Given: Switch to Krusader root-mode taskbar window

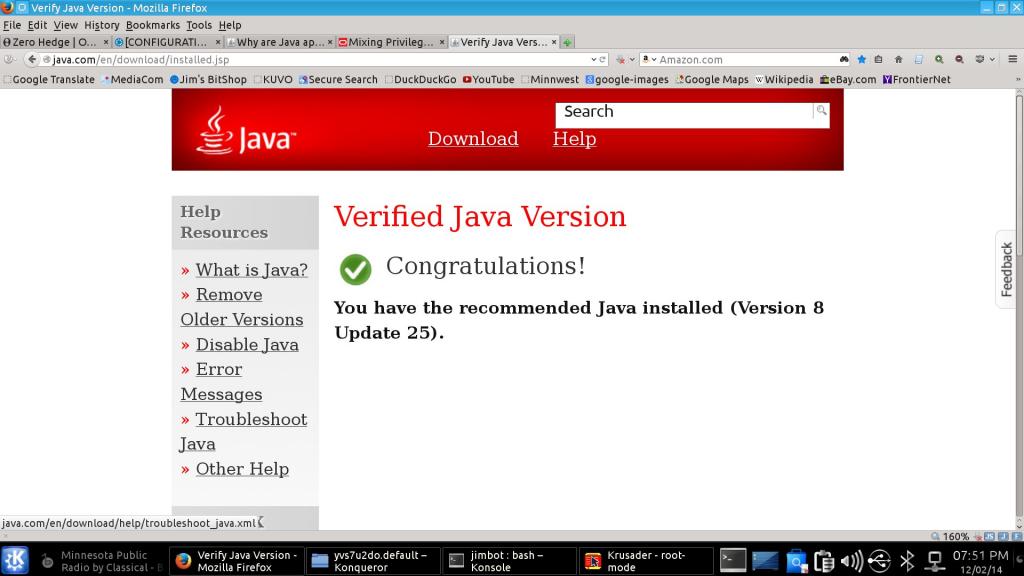Looking at the screenshot, I should (x=647, y=561).
